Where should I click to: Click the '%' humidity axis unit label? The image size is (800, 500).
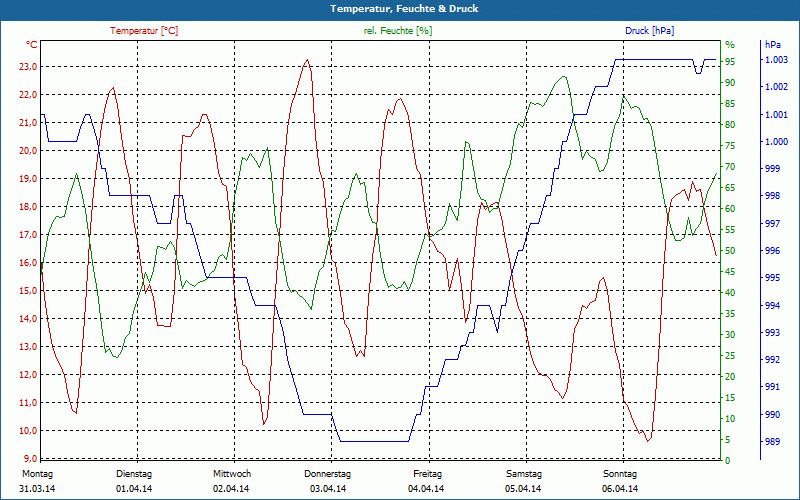tap(730, 45)
